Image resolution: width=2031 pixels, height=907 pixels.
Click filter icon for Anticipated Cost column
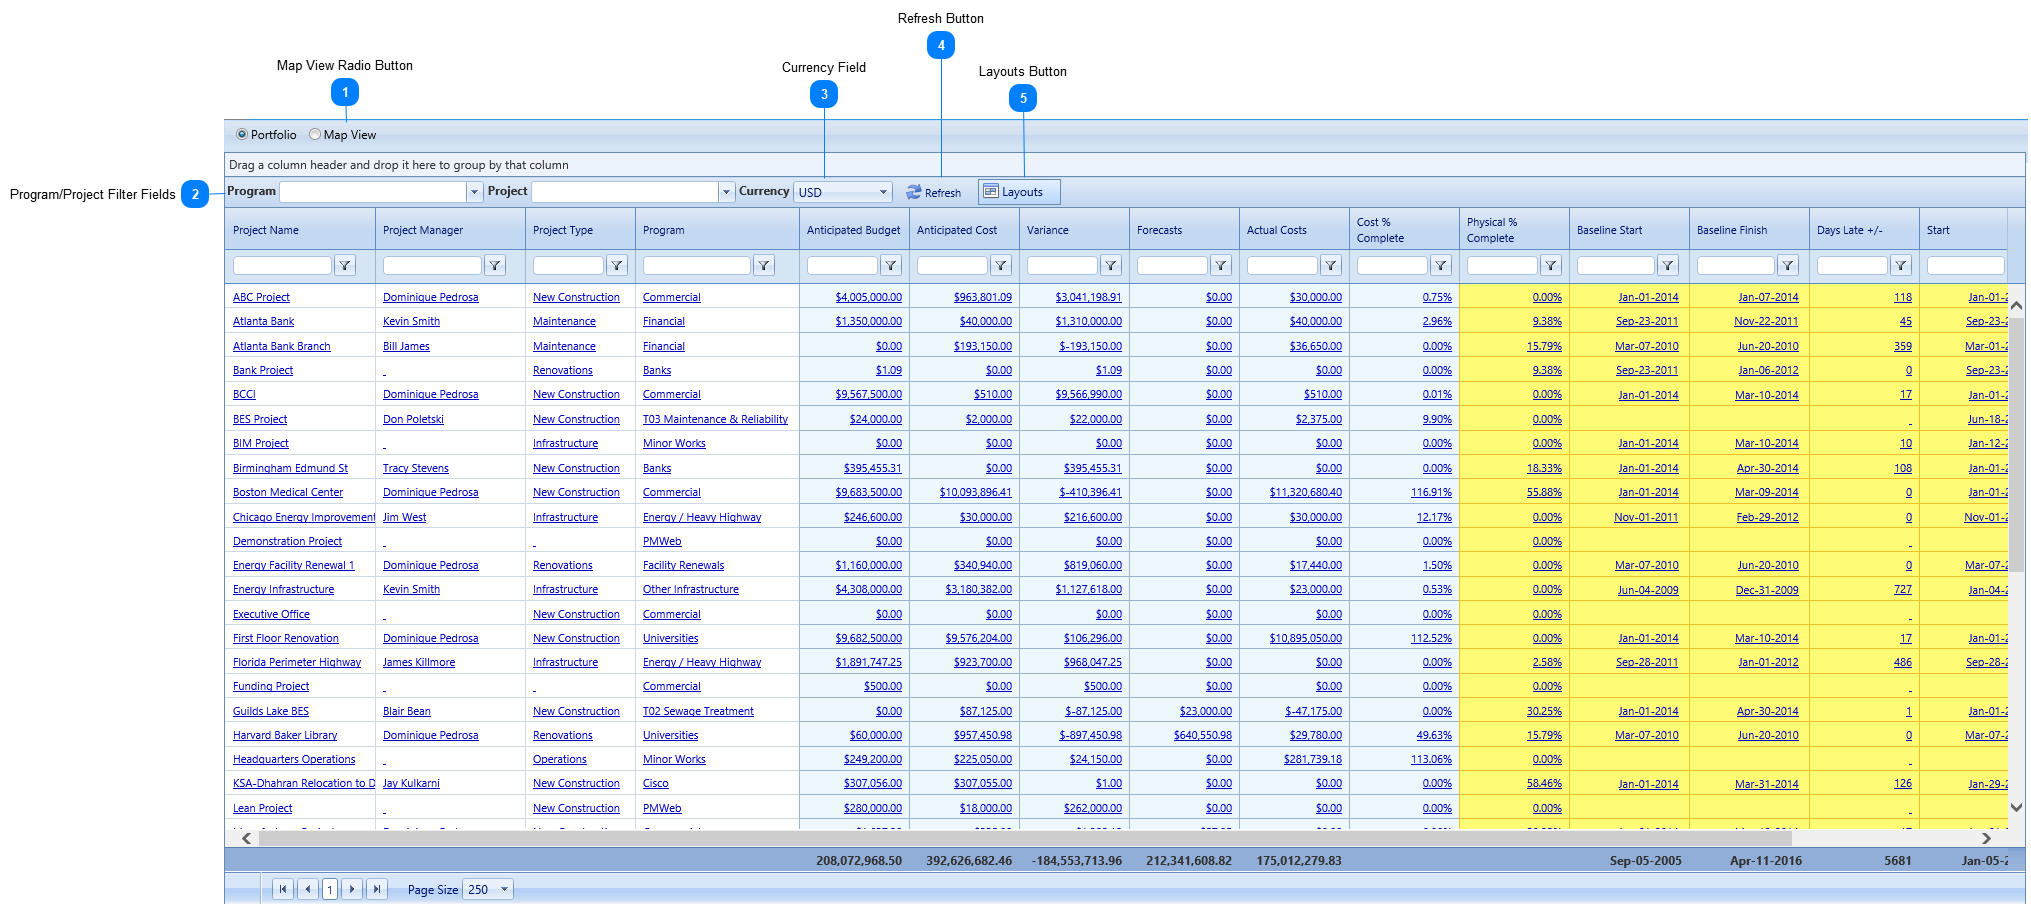(1001, 266)
